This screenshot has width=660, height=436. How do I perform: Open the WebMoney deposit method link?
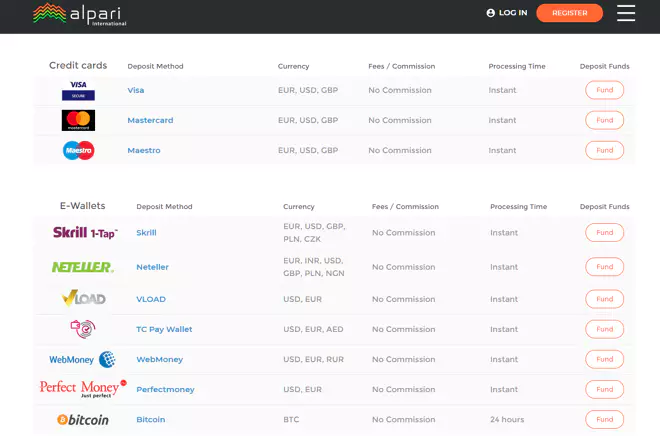[x=160, y=359]
